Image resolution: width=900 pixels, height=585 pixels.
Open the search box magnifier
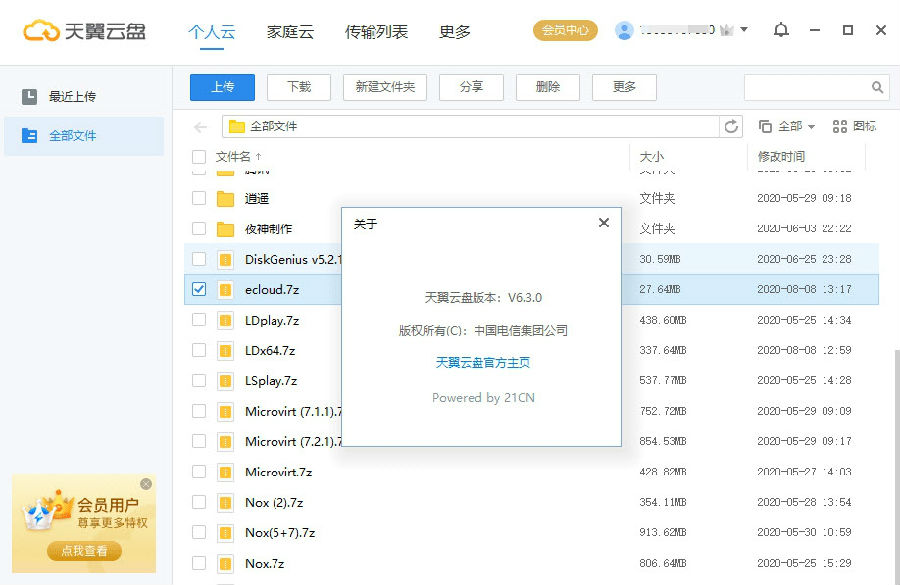coord(878,87)
